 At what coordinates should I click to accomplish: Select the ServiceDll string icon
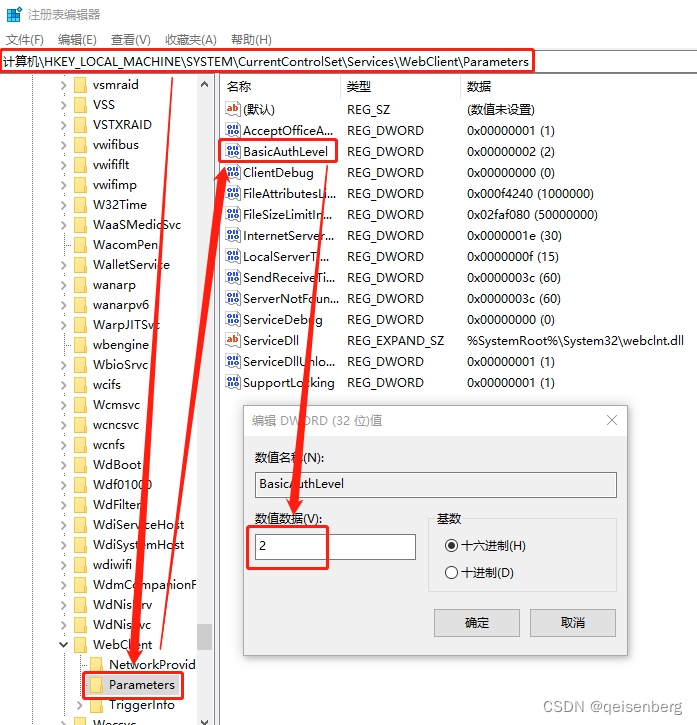pos(233,340)
